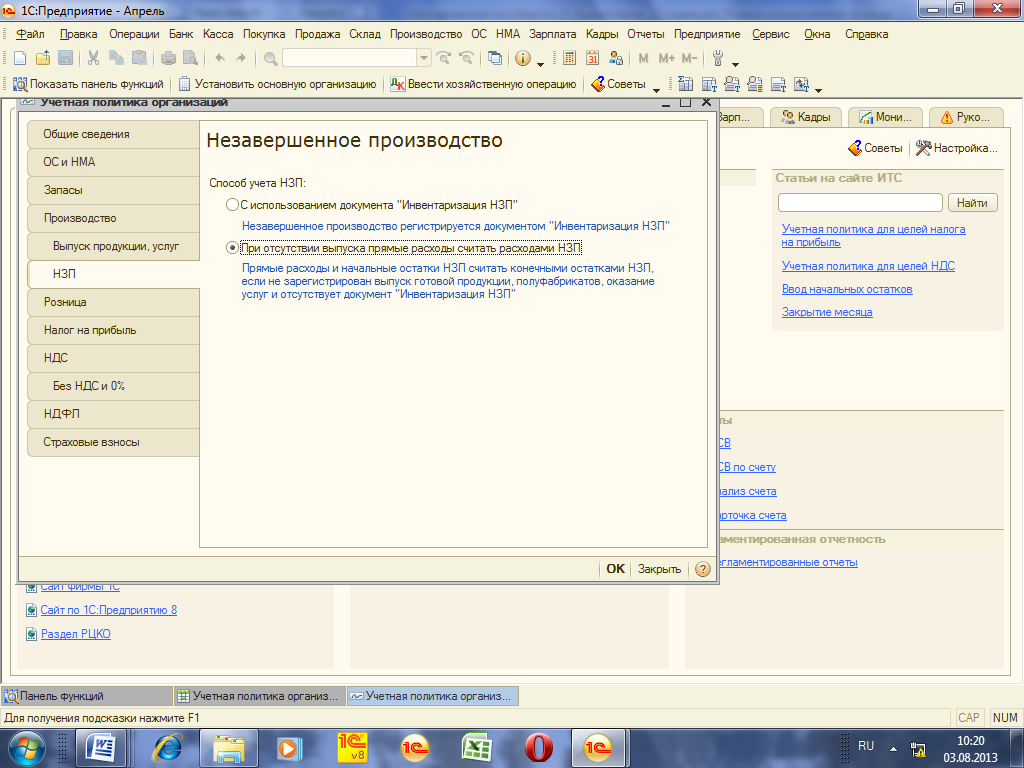Switch to ОС и НМА section
Viewport: 1024px width, 768px height.
[114, 162]
